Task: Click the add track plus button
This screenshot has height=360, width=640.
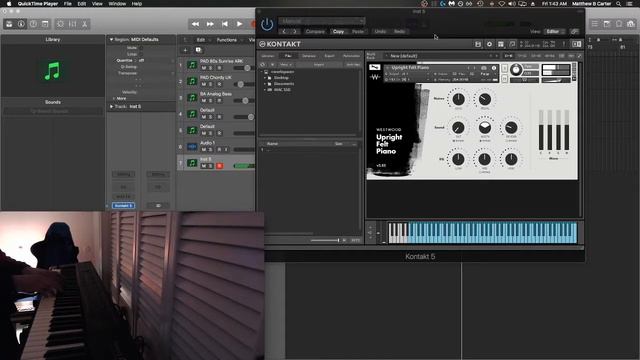Action: (x=185, y=50)
